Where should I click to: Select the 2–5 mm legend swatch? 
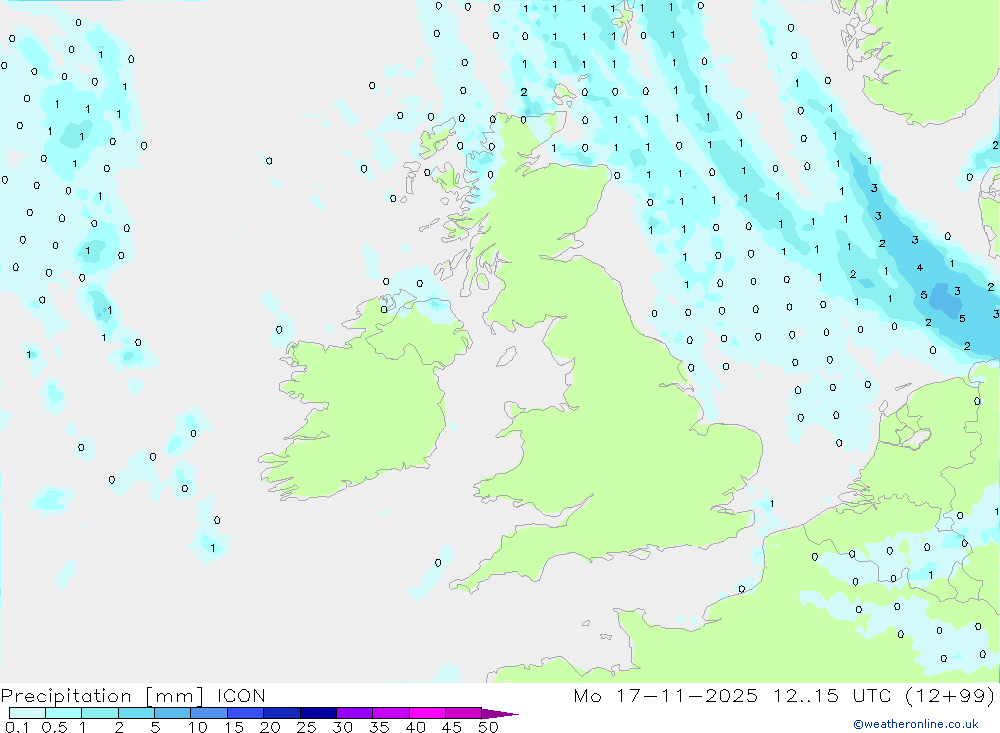[136, 713]
